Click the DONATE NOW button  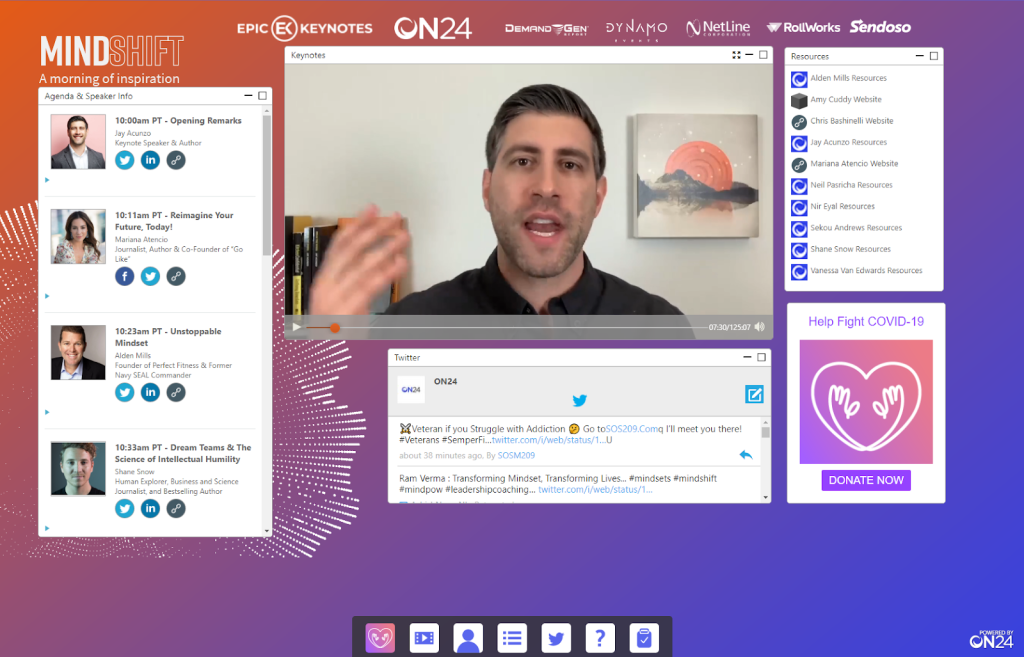point(866,481)
